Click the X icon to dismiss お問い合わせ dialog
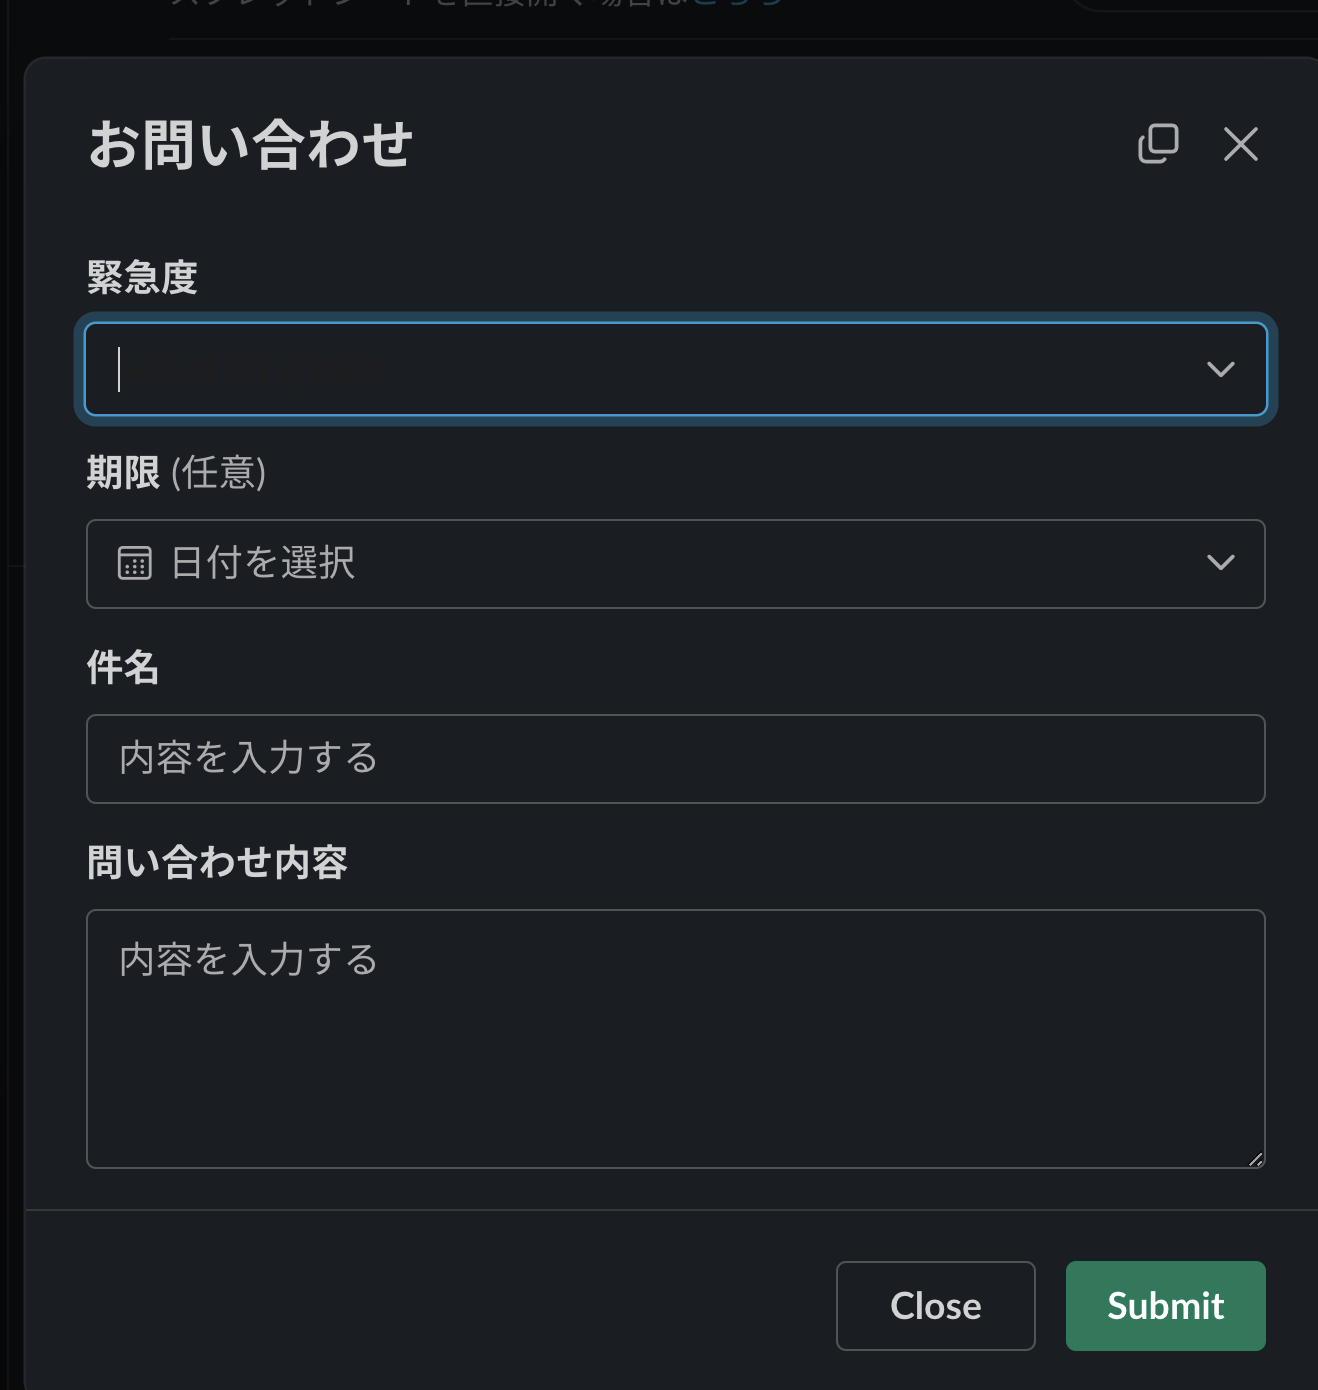 click(1240, 145)
